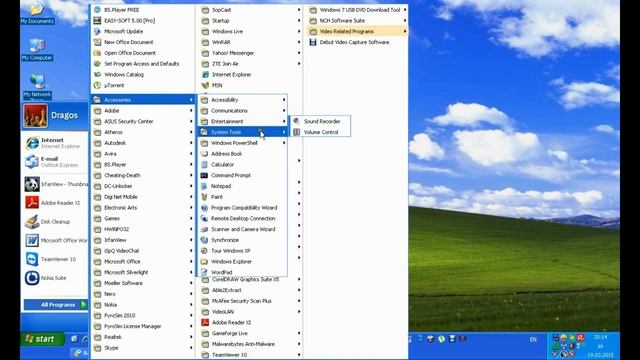Click the Calculator icon
The height and width of the screenshot is (360, 640).
pos(204,164)
